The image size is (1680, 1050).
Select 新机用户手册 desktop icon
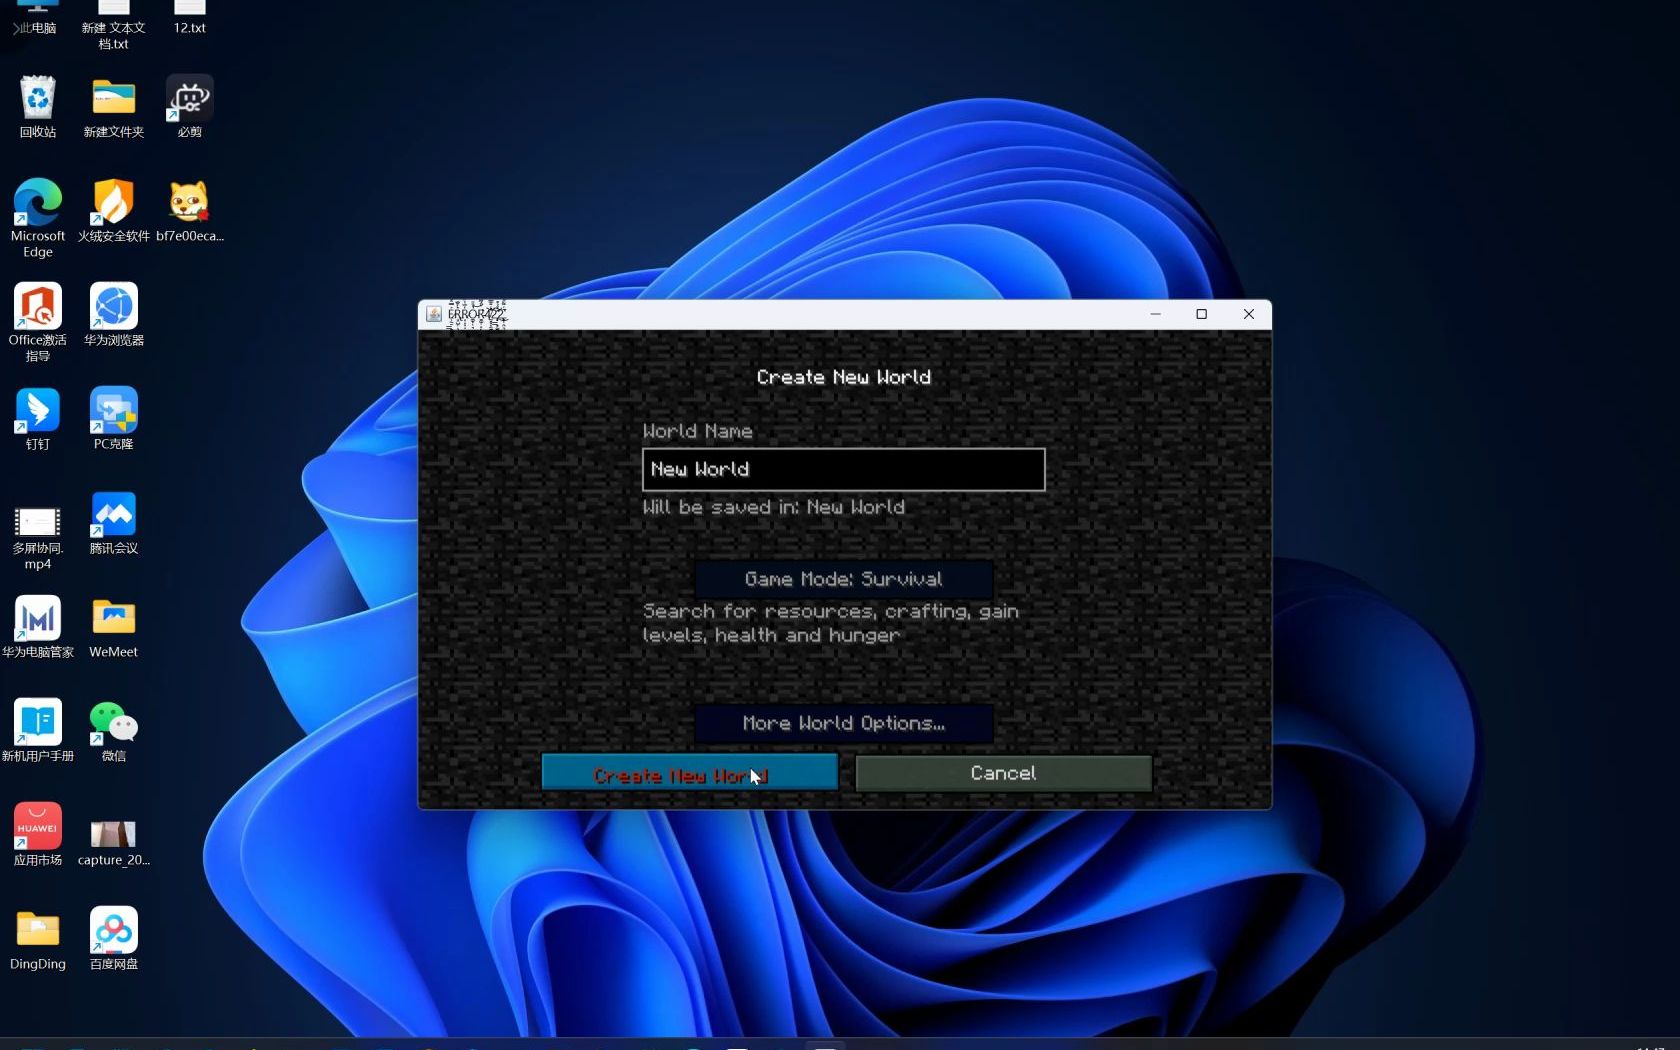[x=38, y=730]
